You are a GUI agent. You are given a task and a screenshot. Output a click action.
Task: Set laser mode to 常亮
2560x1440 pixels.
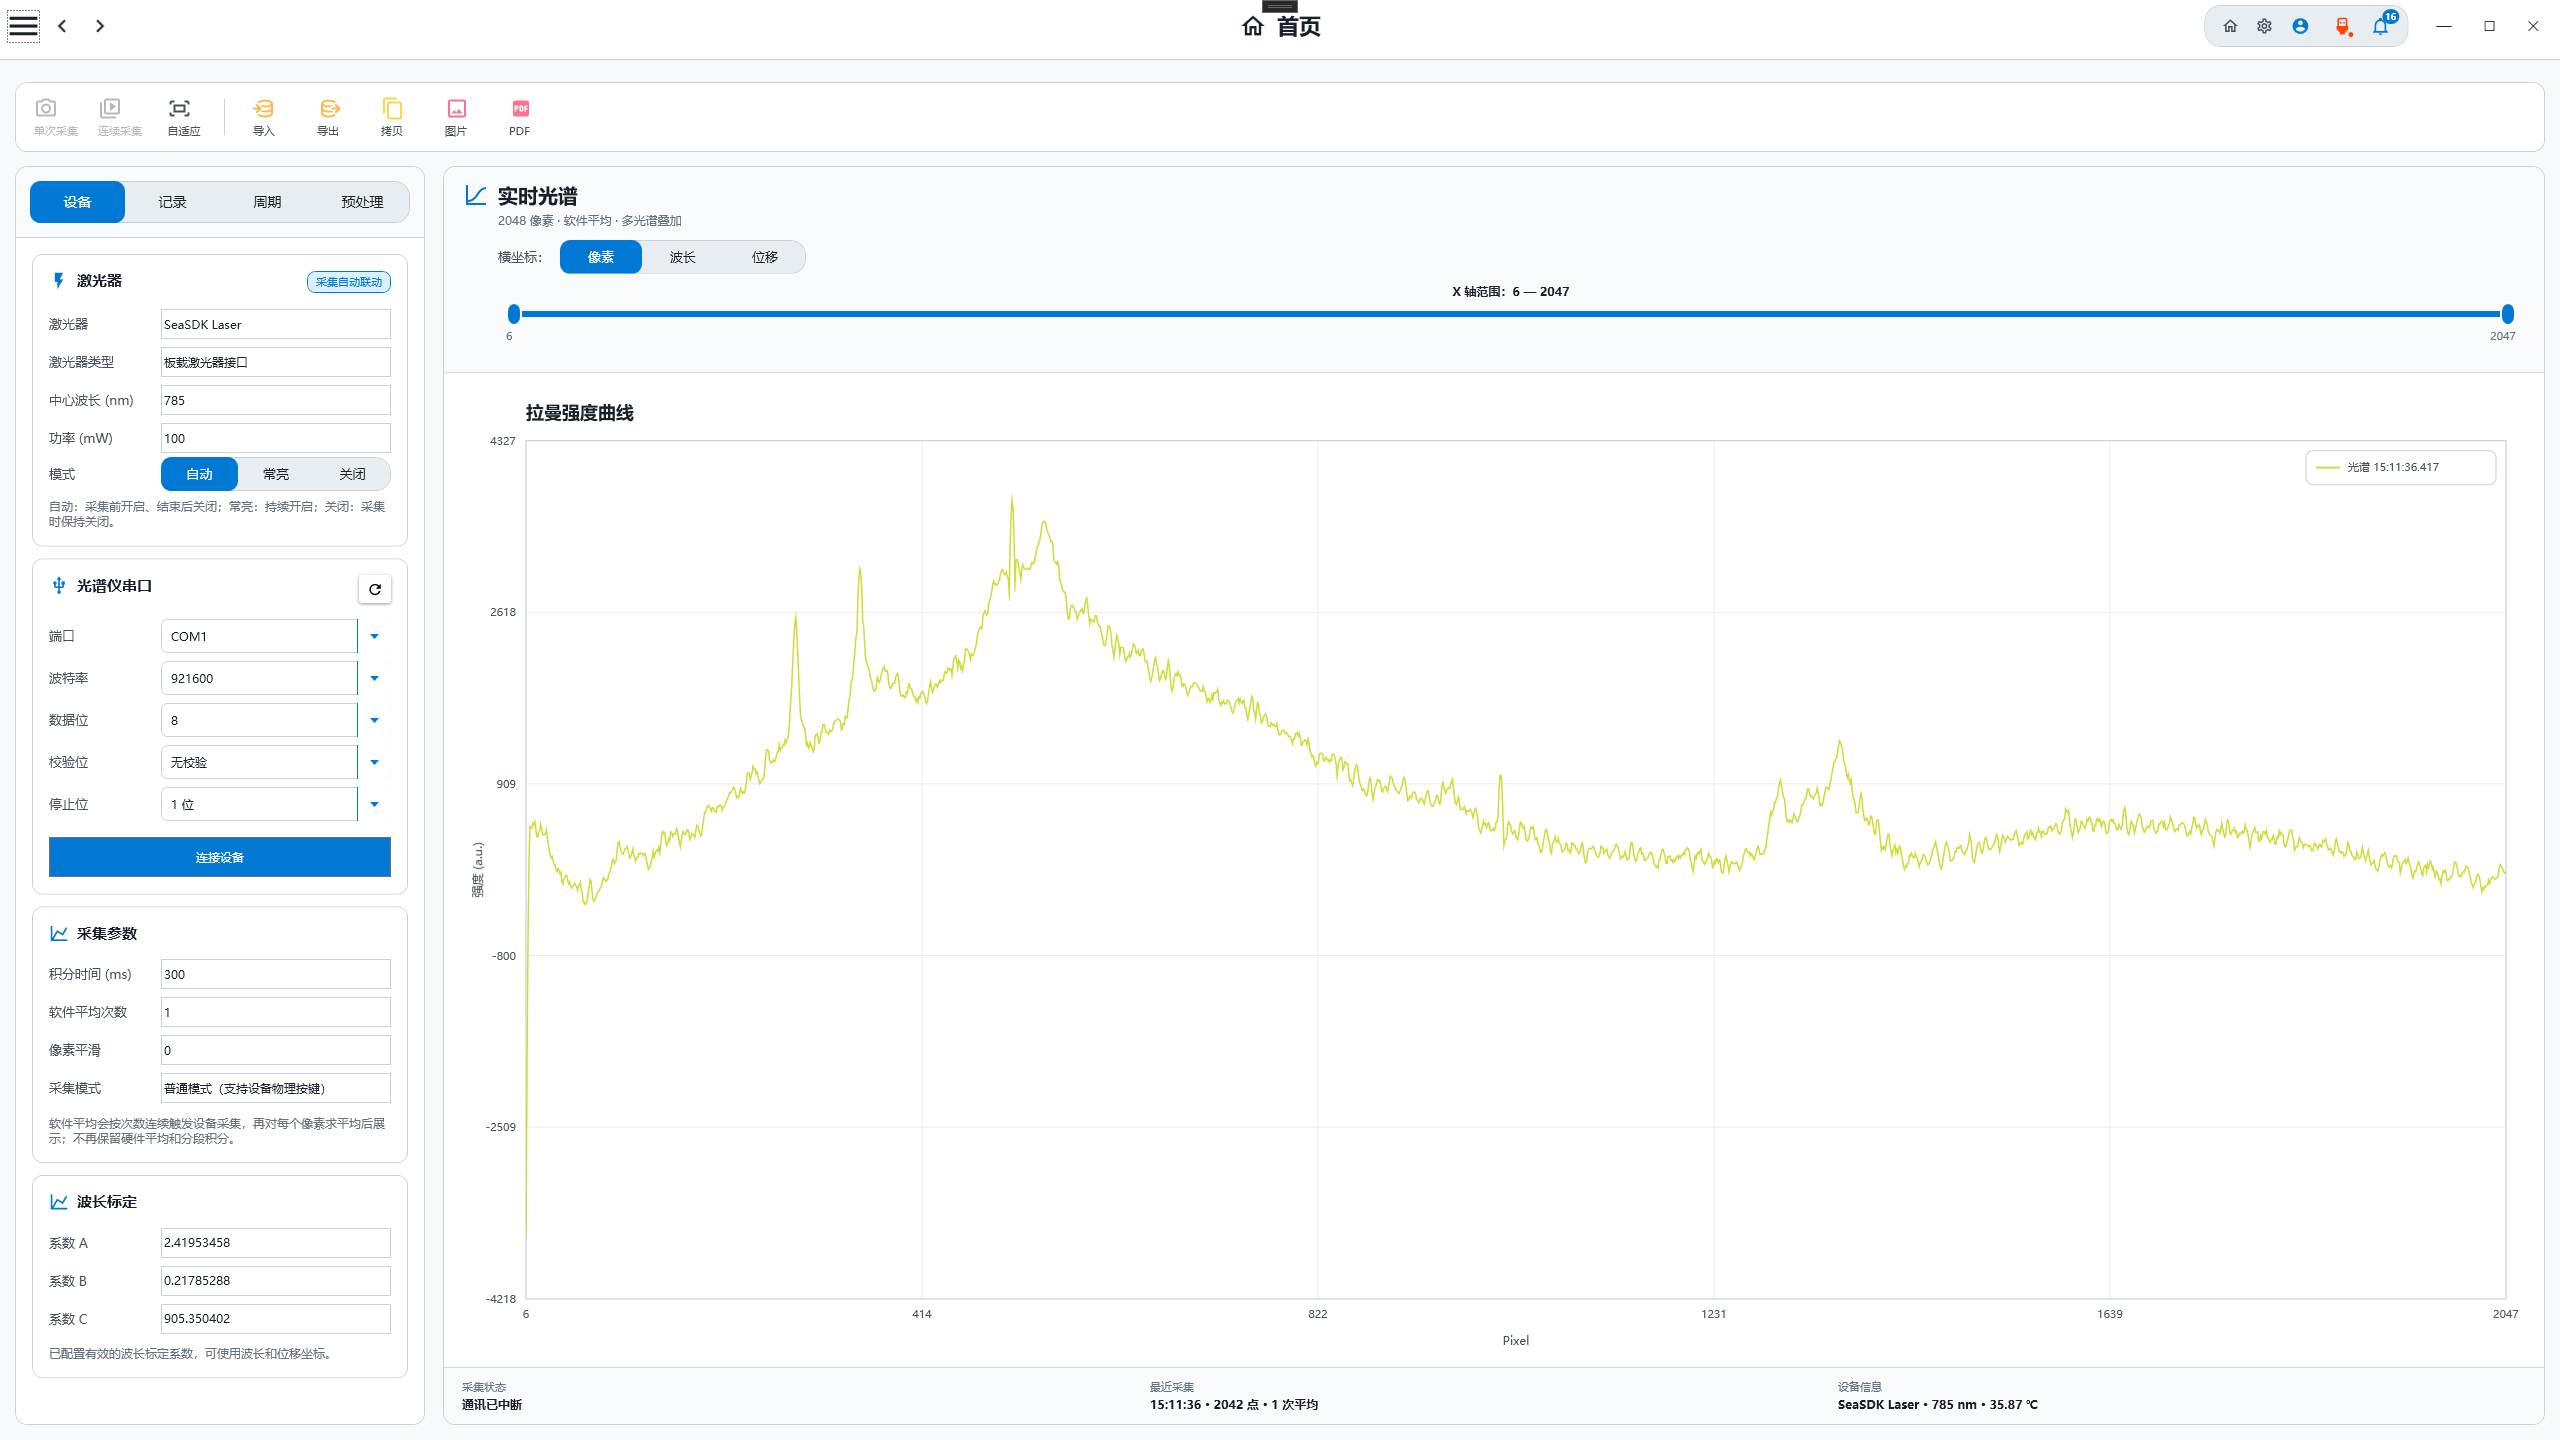276,474
